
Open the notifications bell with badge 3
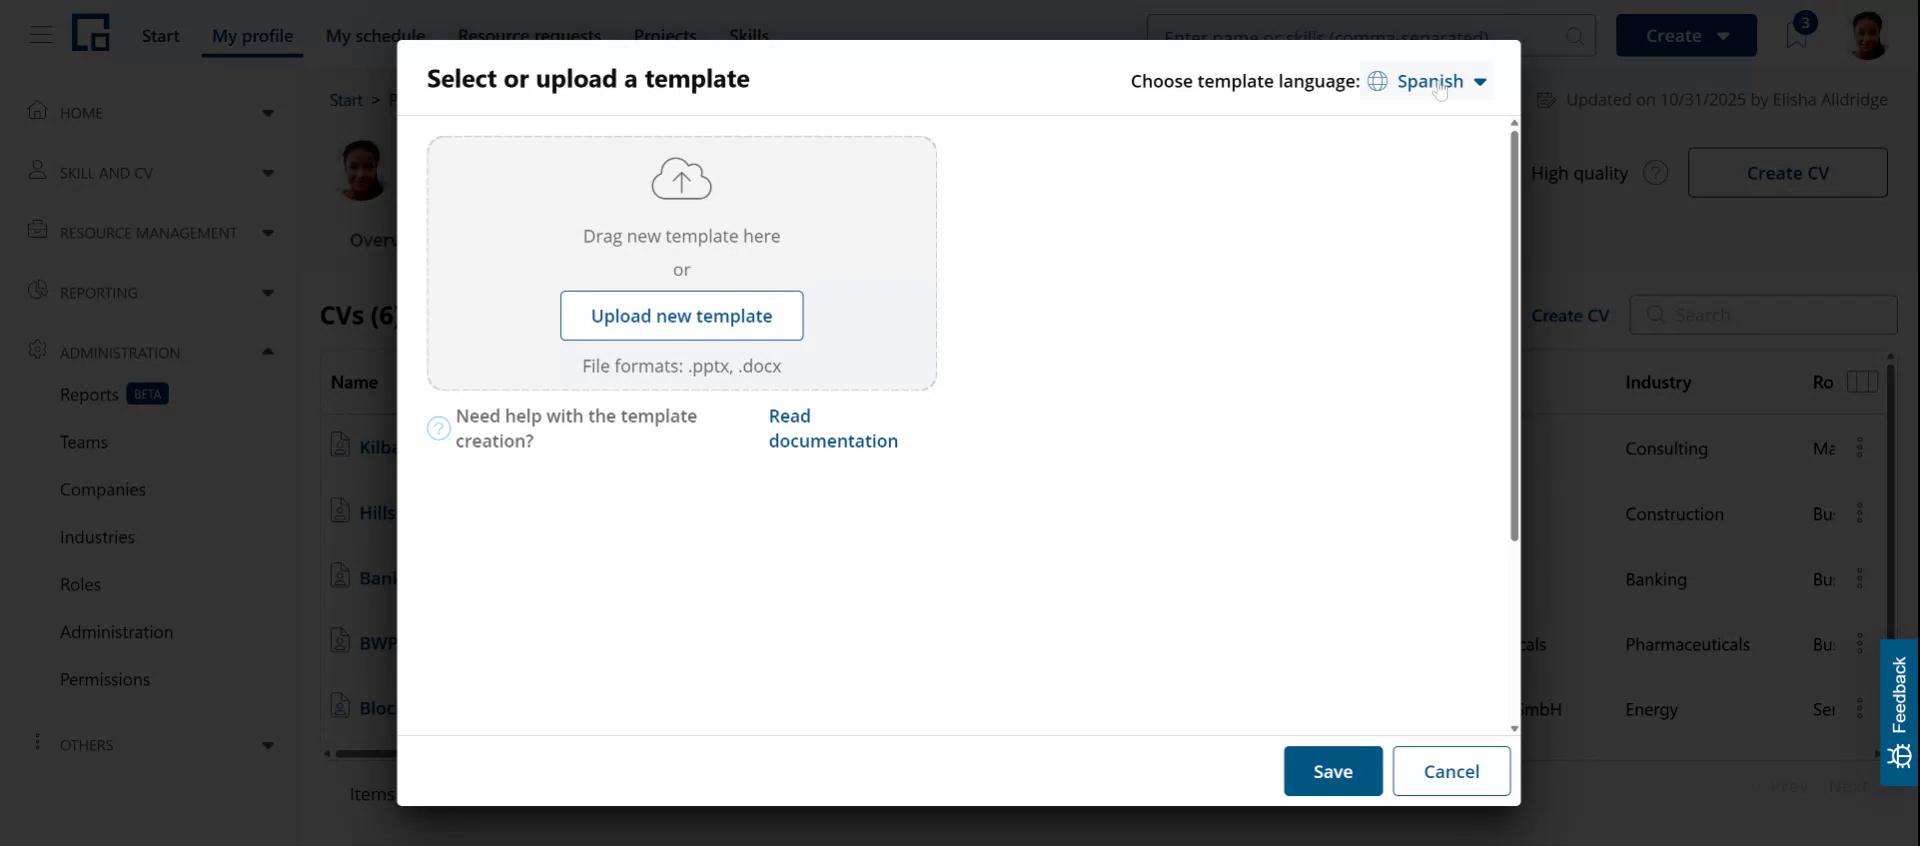pyautogui.click(x=1798, y=33)
